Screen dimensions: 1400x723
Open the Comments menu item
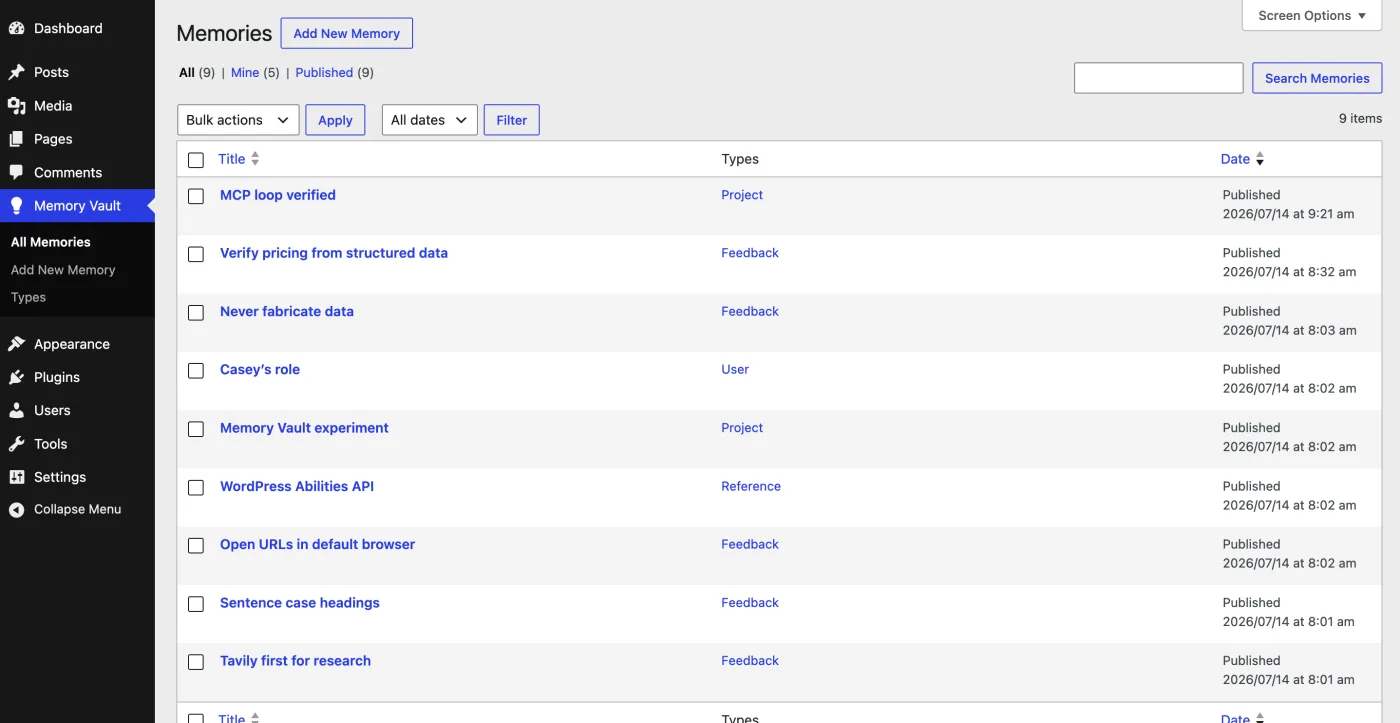point(68,172)
